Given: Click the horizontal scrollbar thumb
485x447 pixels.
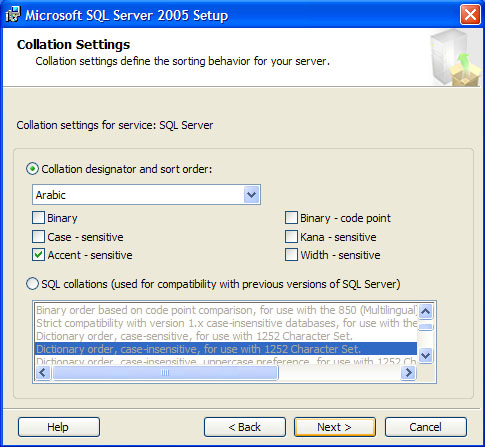Looking at the screenshot, I should pyautogui.click(x=165, y=372).
